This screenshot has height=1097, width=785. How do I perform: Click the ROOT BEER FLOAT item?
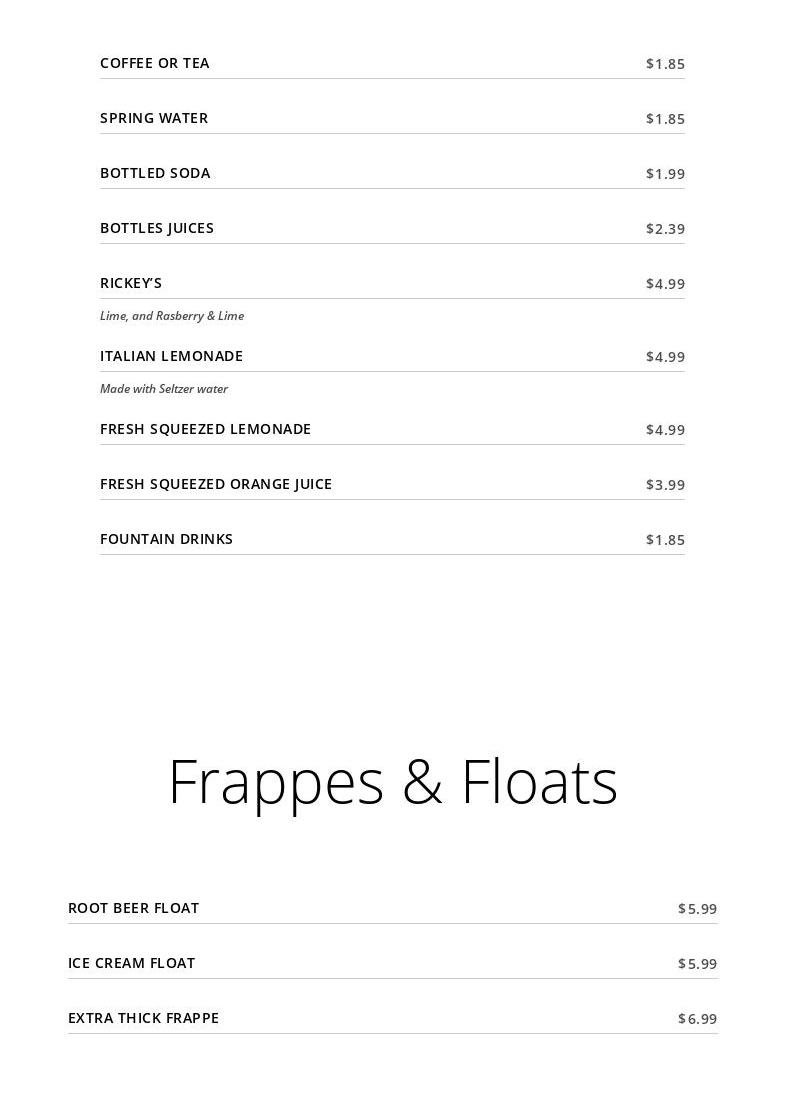(133, 908)
